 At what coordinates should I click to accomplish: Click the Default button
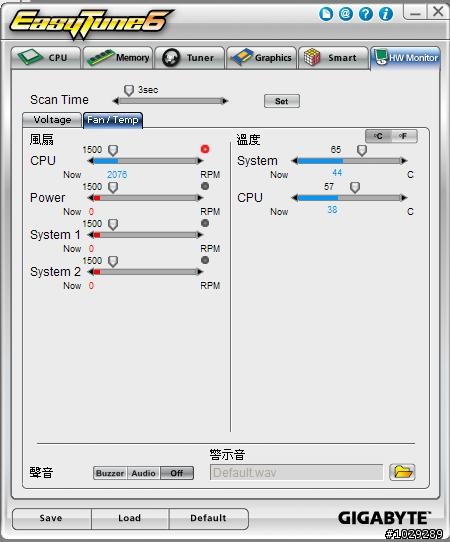point(208,518)
